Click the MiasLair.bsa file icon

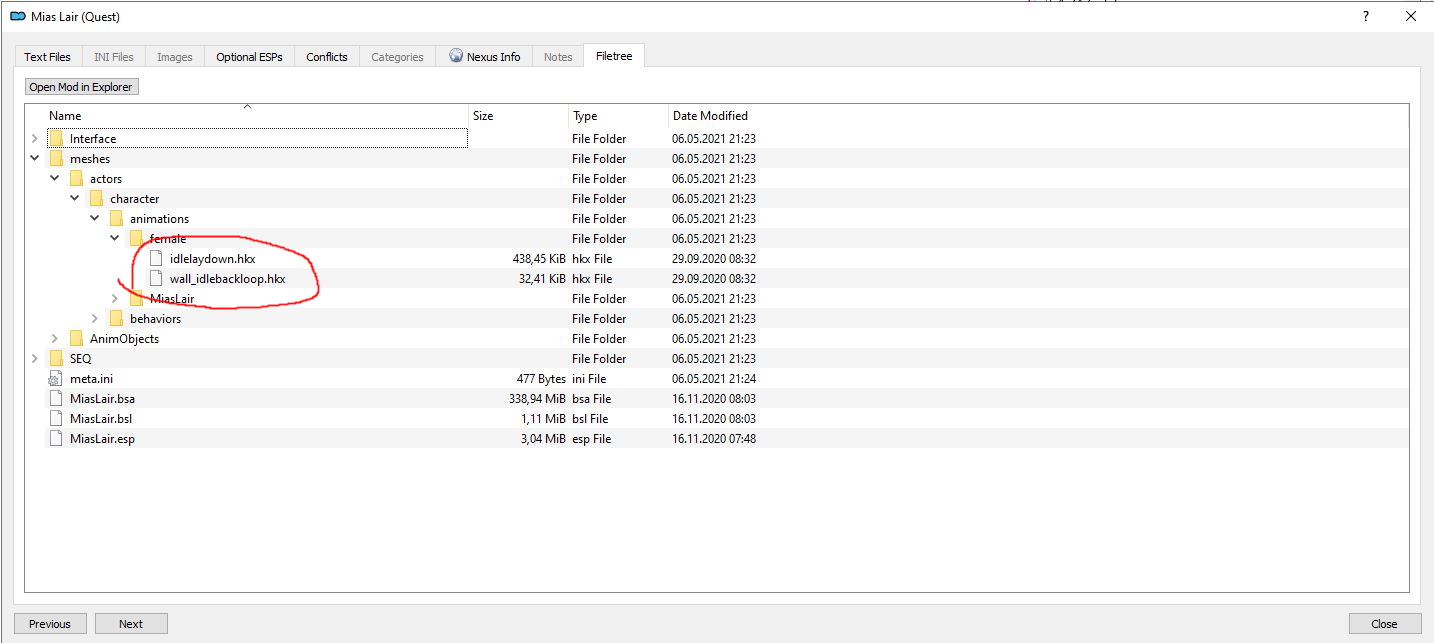click(56, 399)
